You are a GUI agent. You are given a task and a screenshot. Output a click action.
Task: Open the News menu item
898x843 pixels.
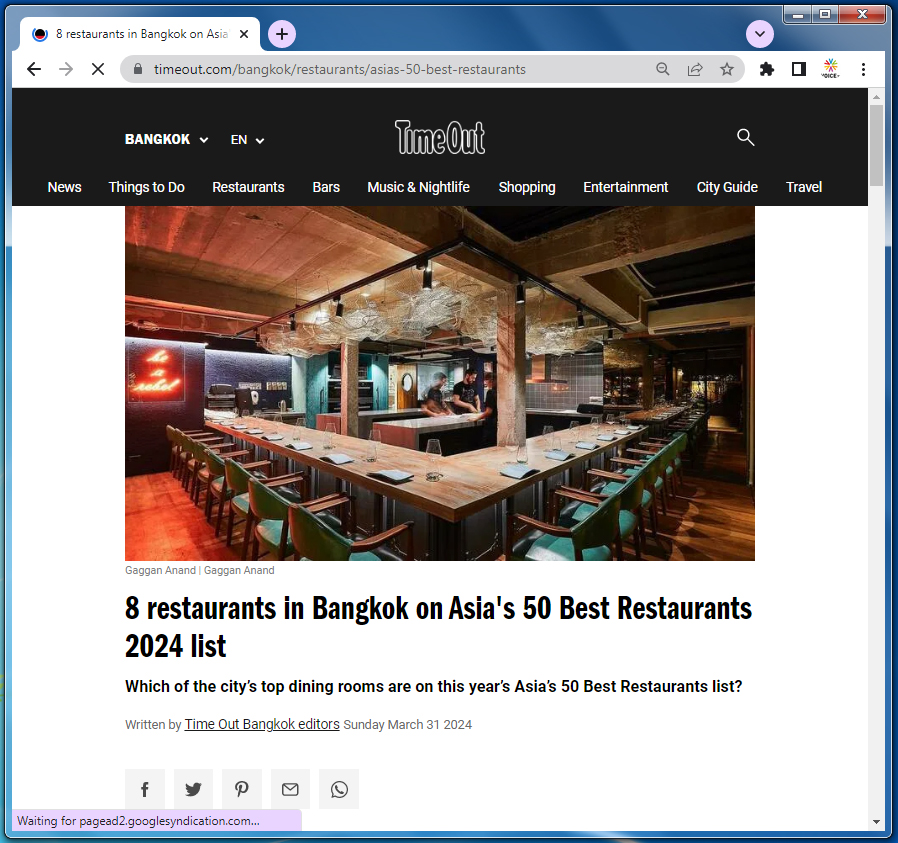pos(64,187)
